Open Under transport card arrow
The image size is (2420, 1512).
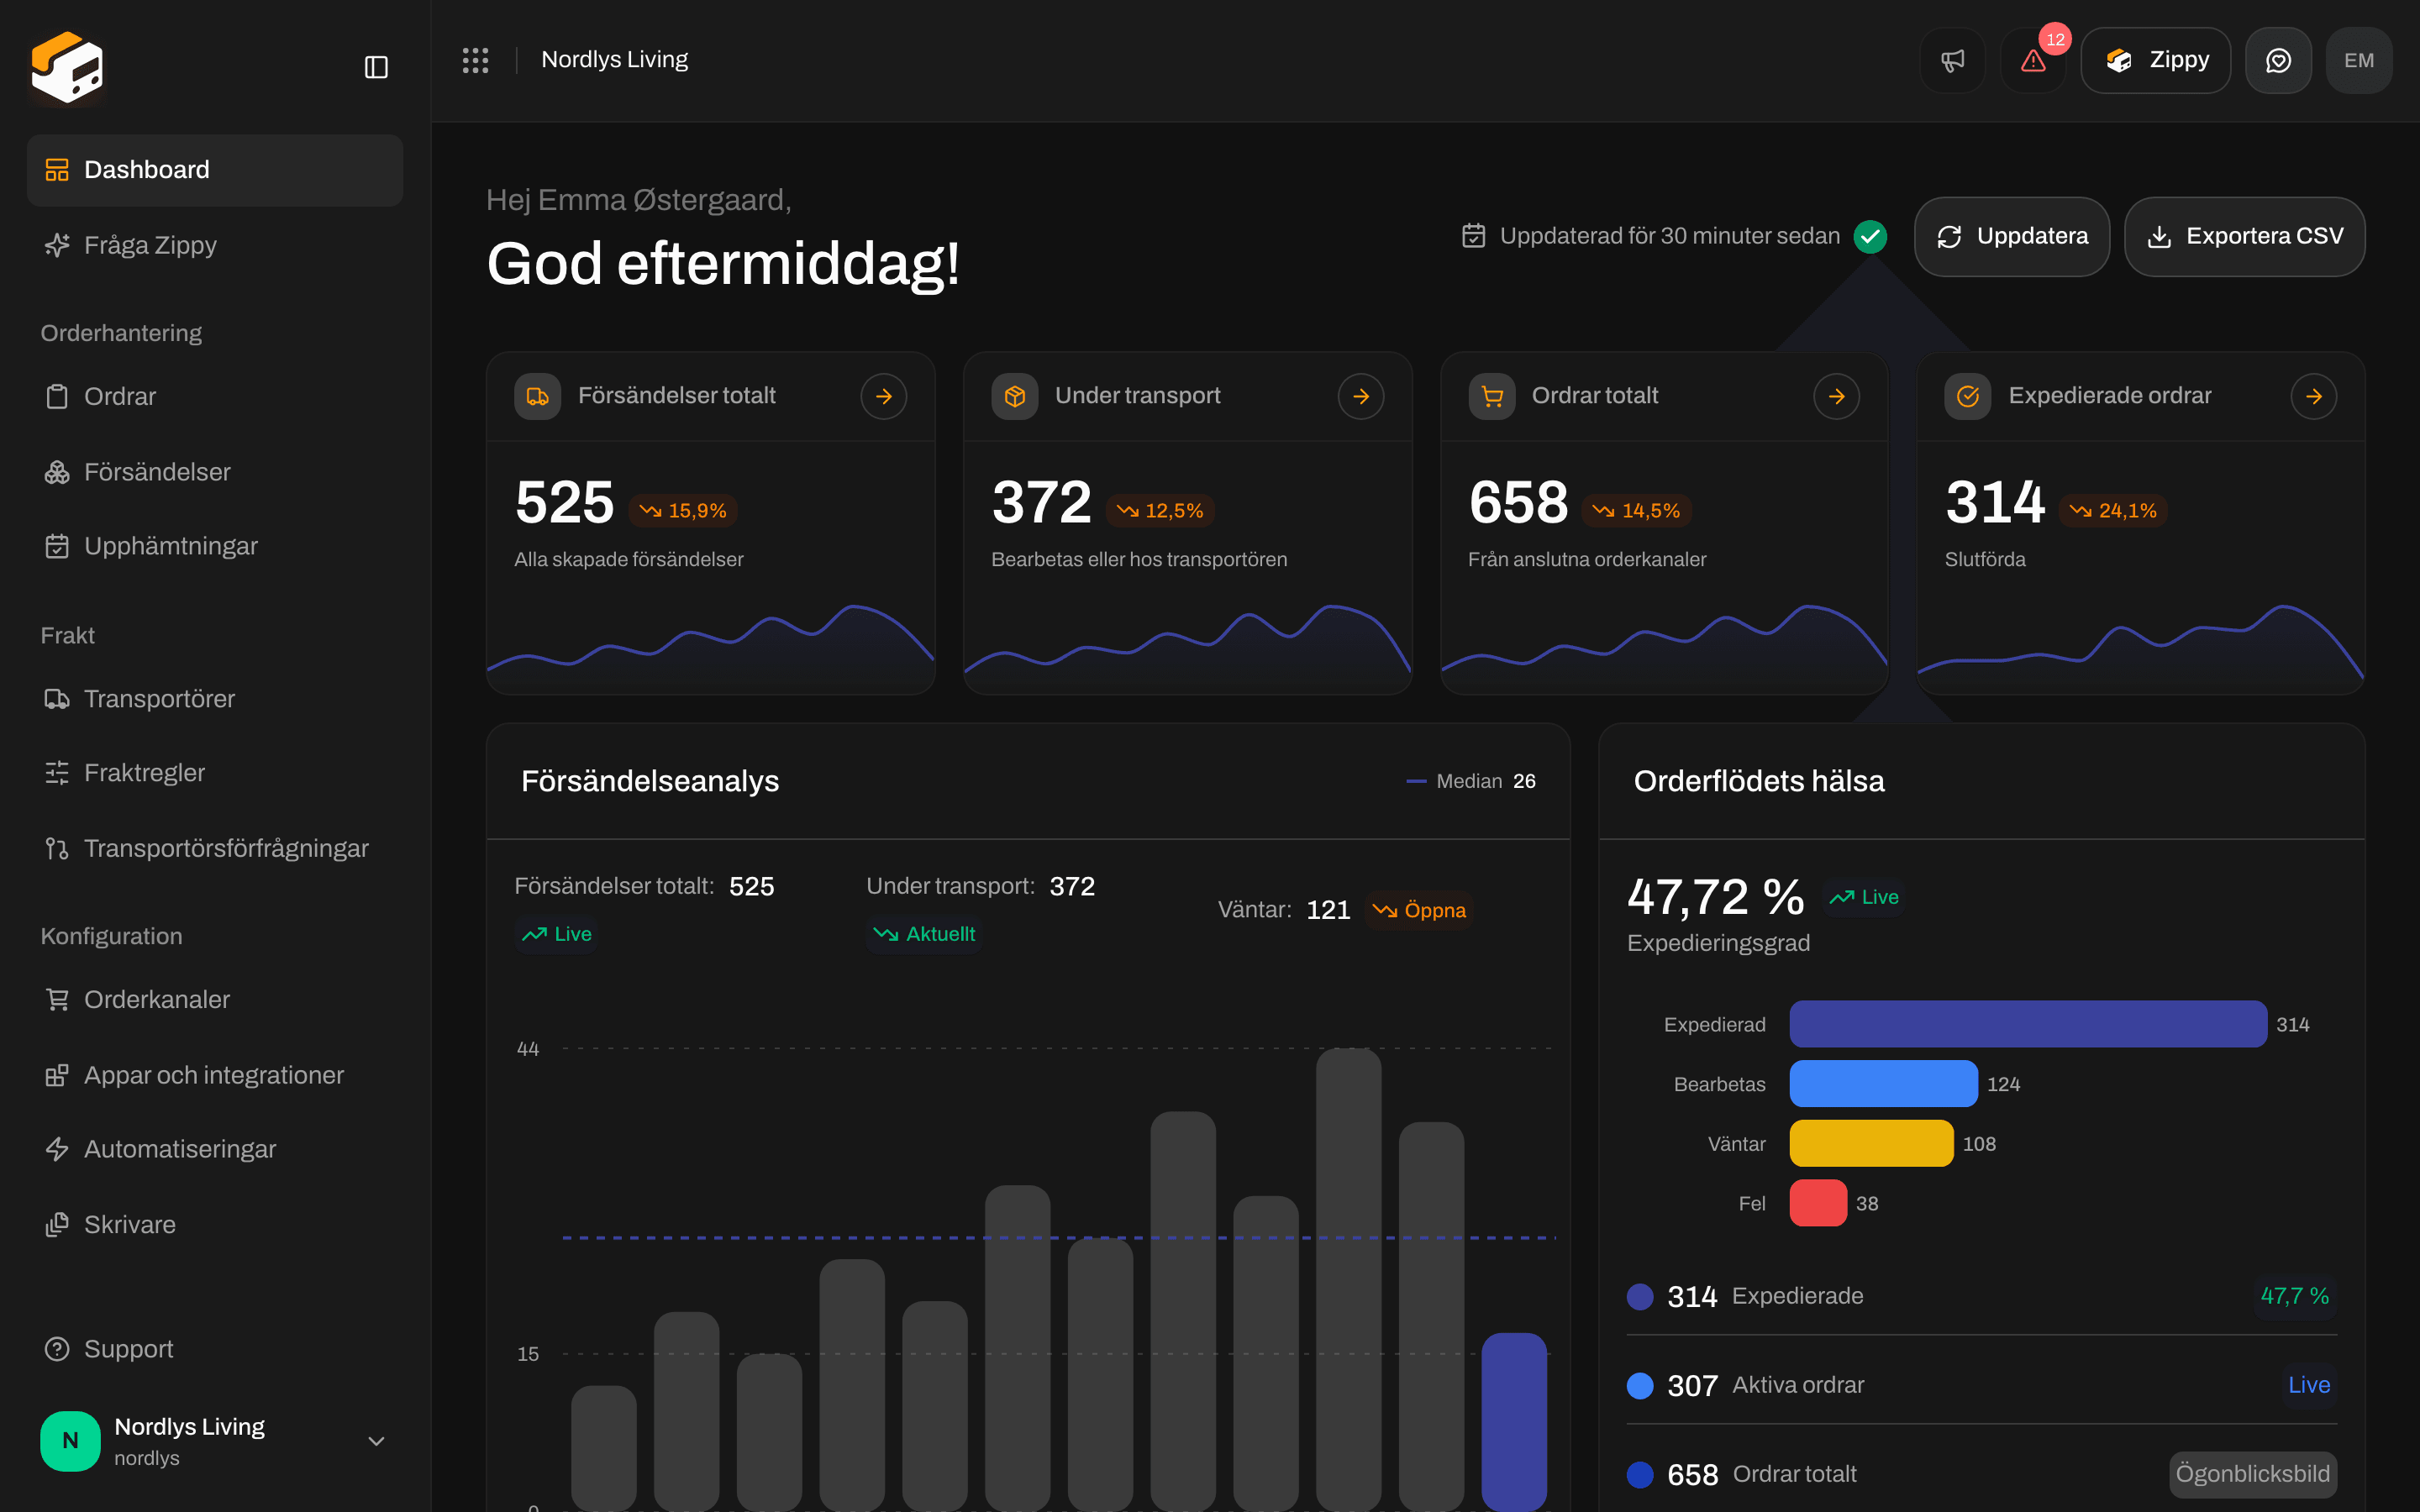click(1360, 396)
